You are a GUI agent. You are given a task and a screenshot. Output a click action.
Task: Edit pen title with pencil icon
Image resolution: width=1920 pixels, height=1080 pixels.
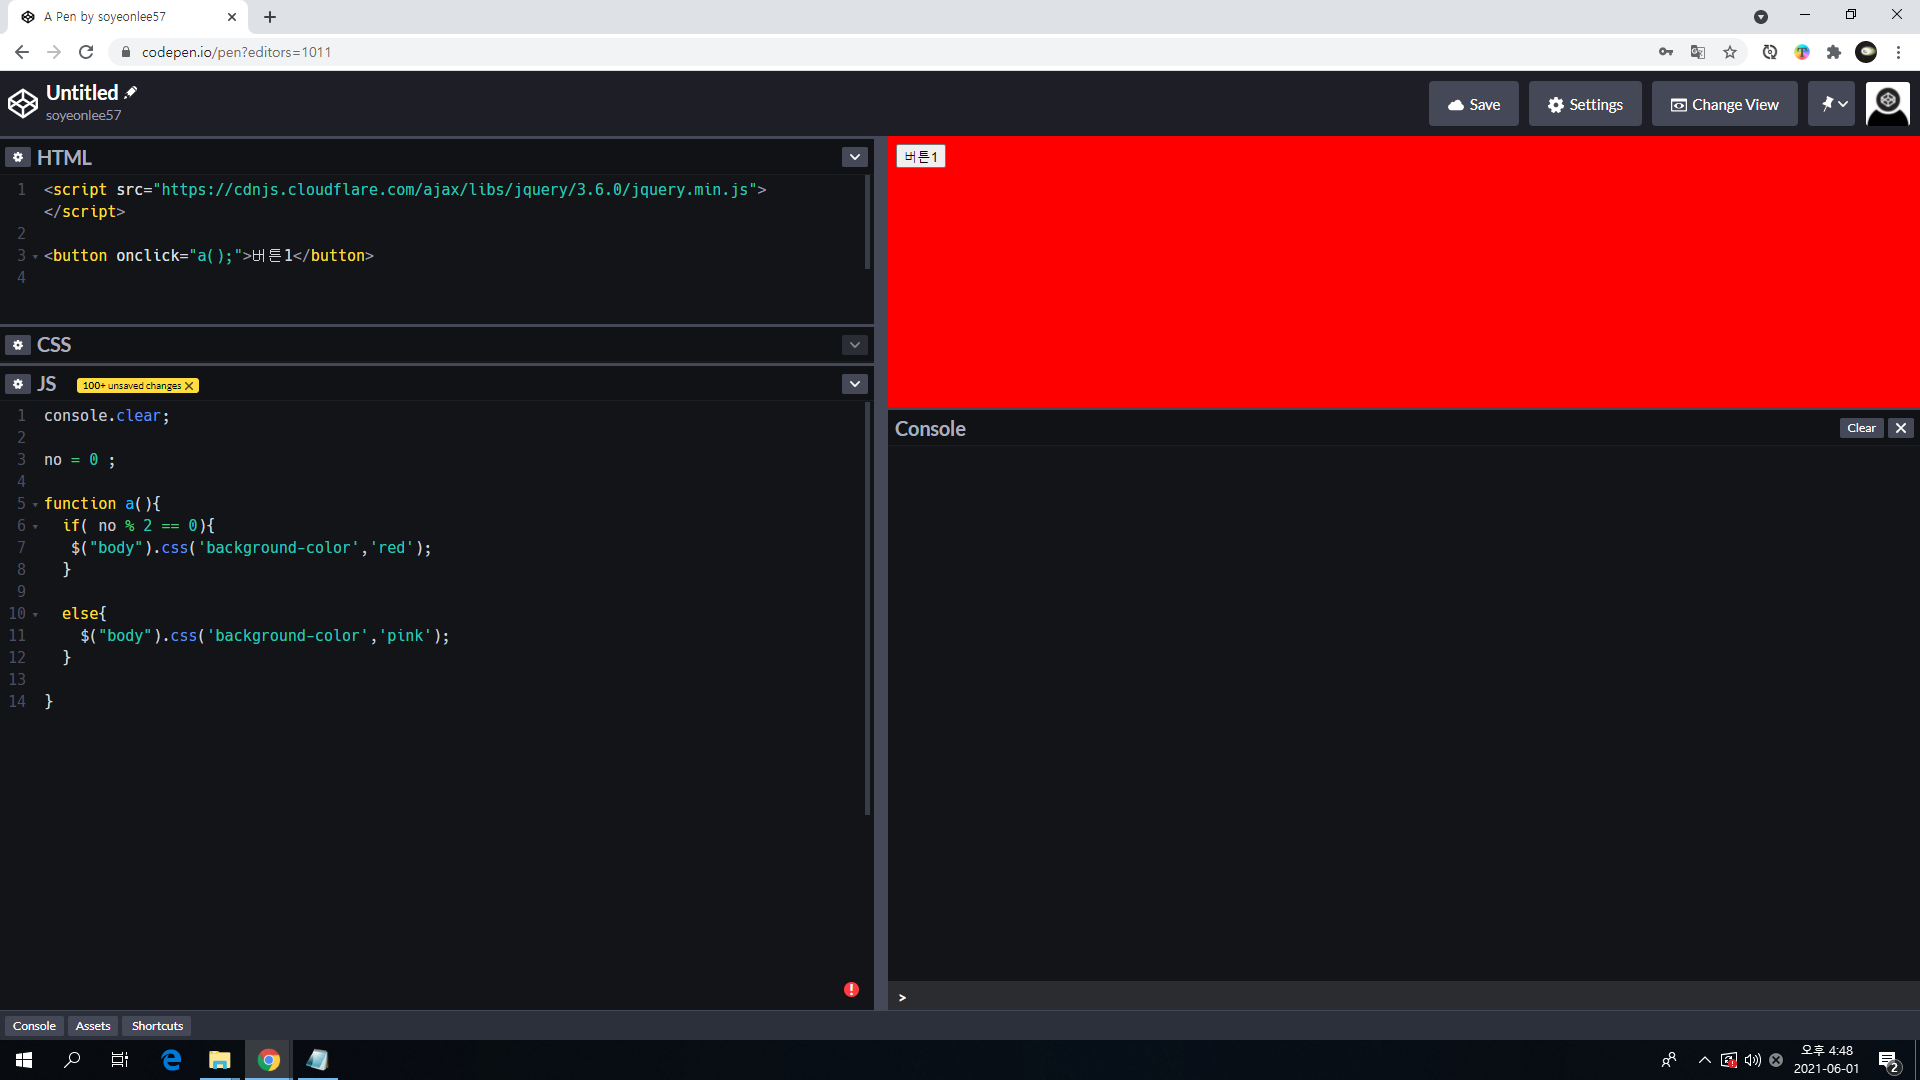pyautogui.click(x=131, y=92)
